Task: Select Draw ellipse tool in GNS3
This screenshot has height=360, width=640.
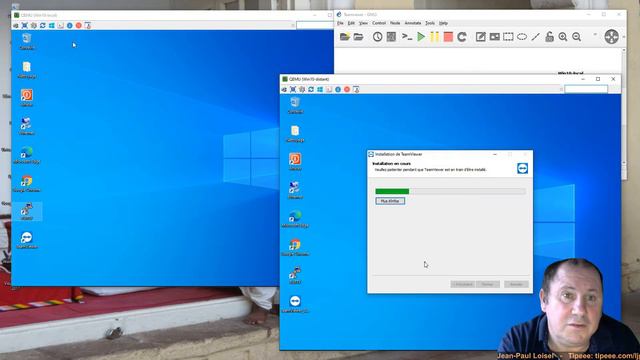Action: (522, 37)
